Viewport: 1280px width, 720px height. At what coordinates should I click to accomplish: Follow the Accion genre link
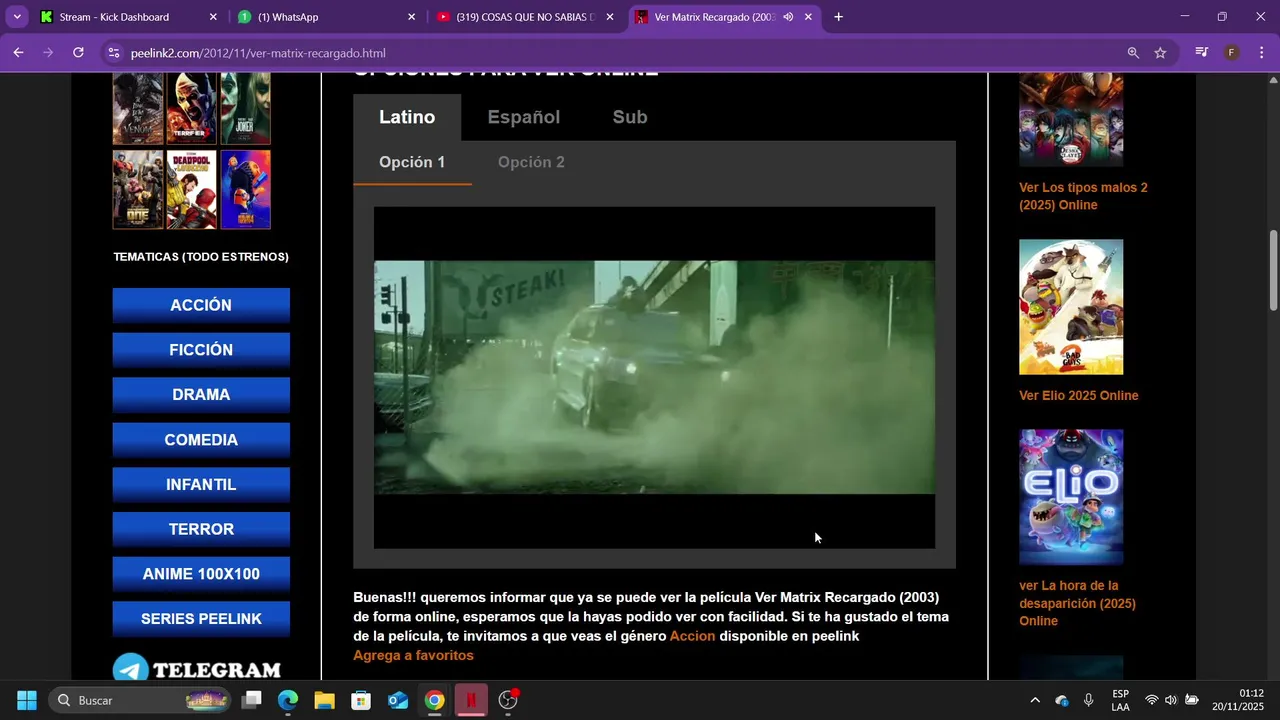(692, 636)
